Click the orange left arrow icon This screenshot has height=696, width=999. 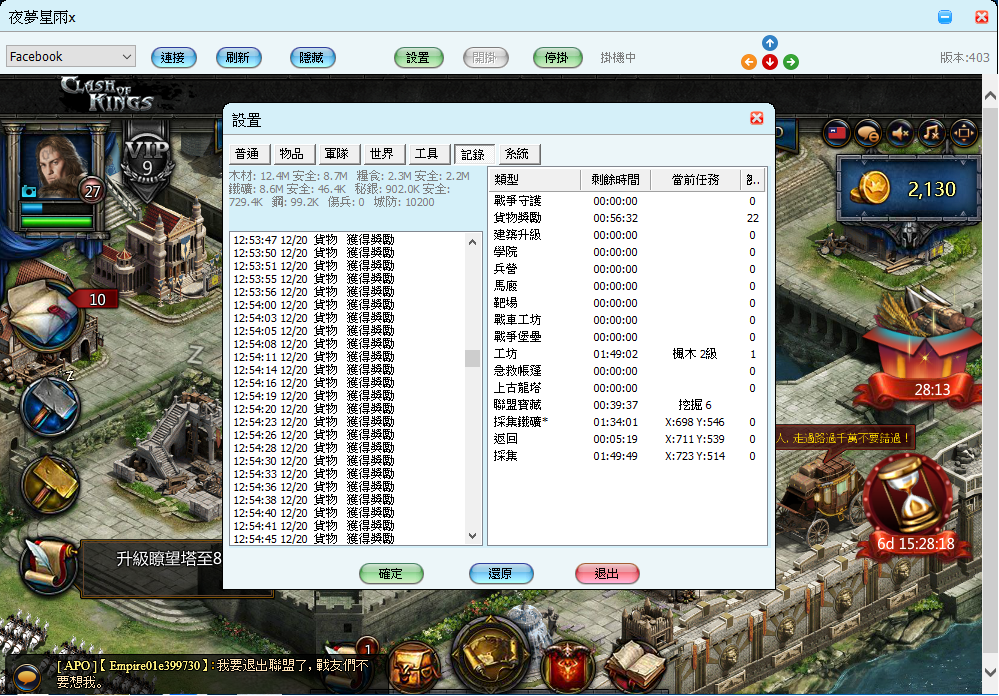[x=749, y=62]
